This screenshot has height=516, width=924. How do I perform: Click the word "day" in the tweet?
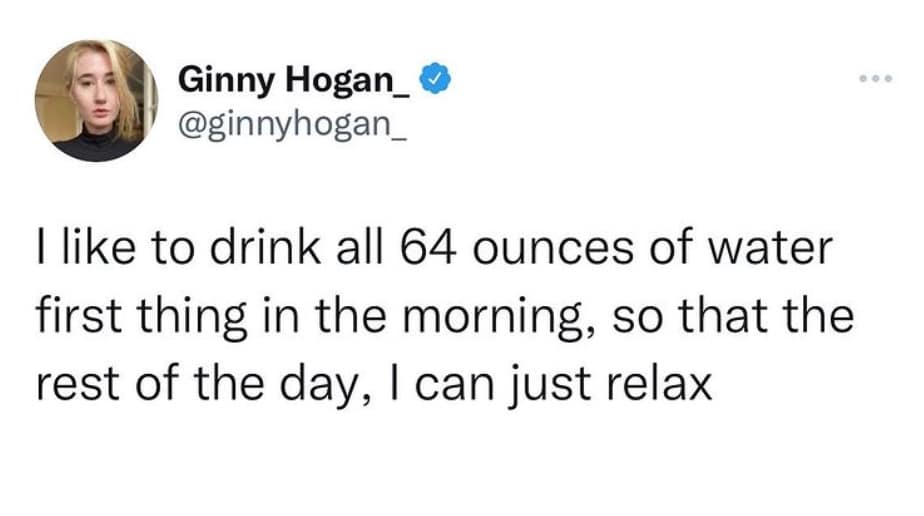(x=316, y=386)
